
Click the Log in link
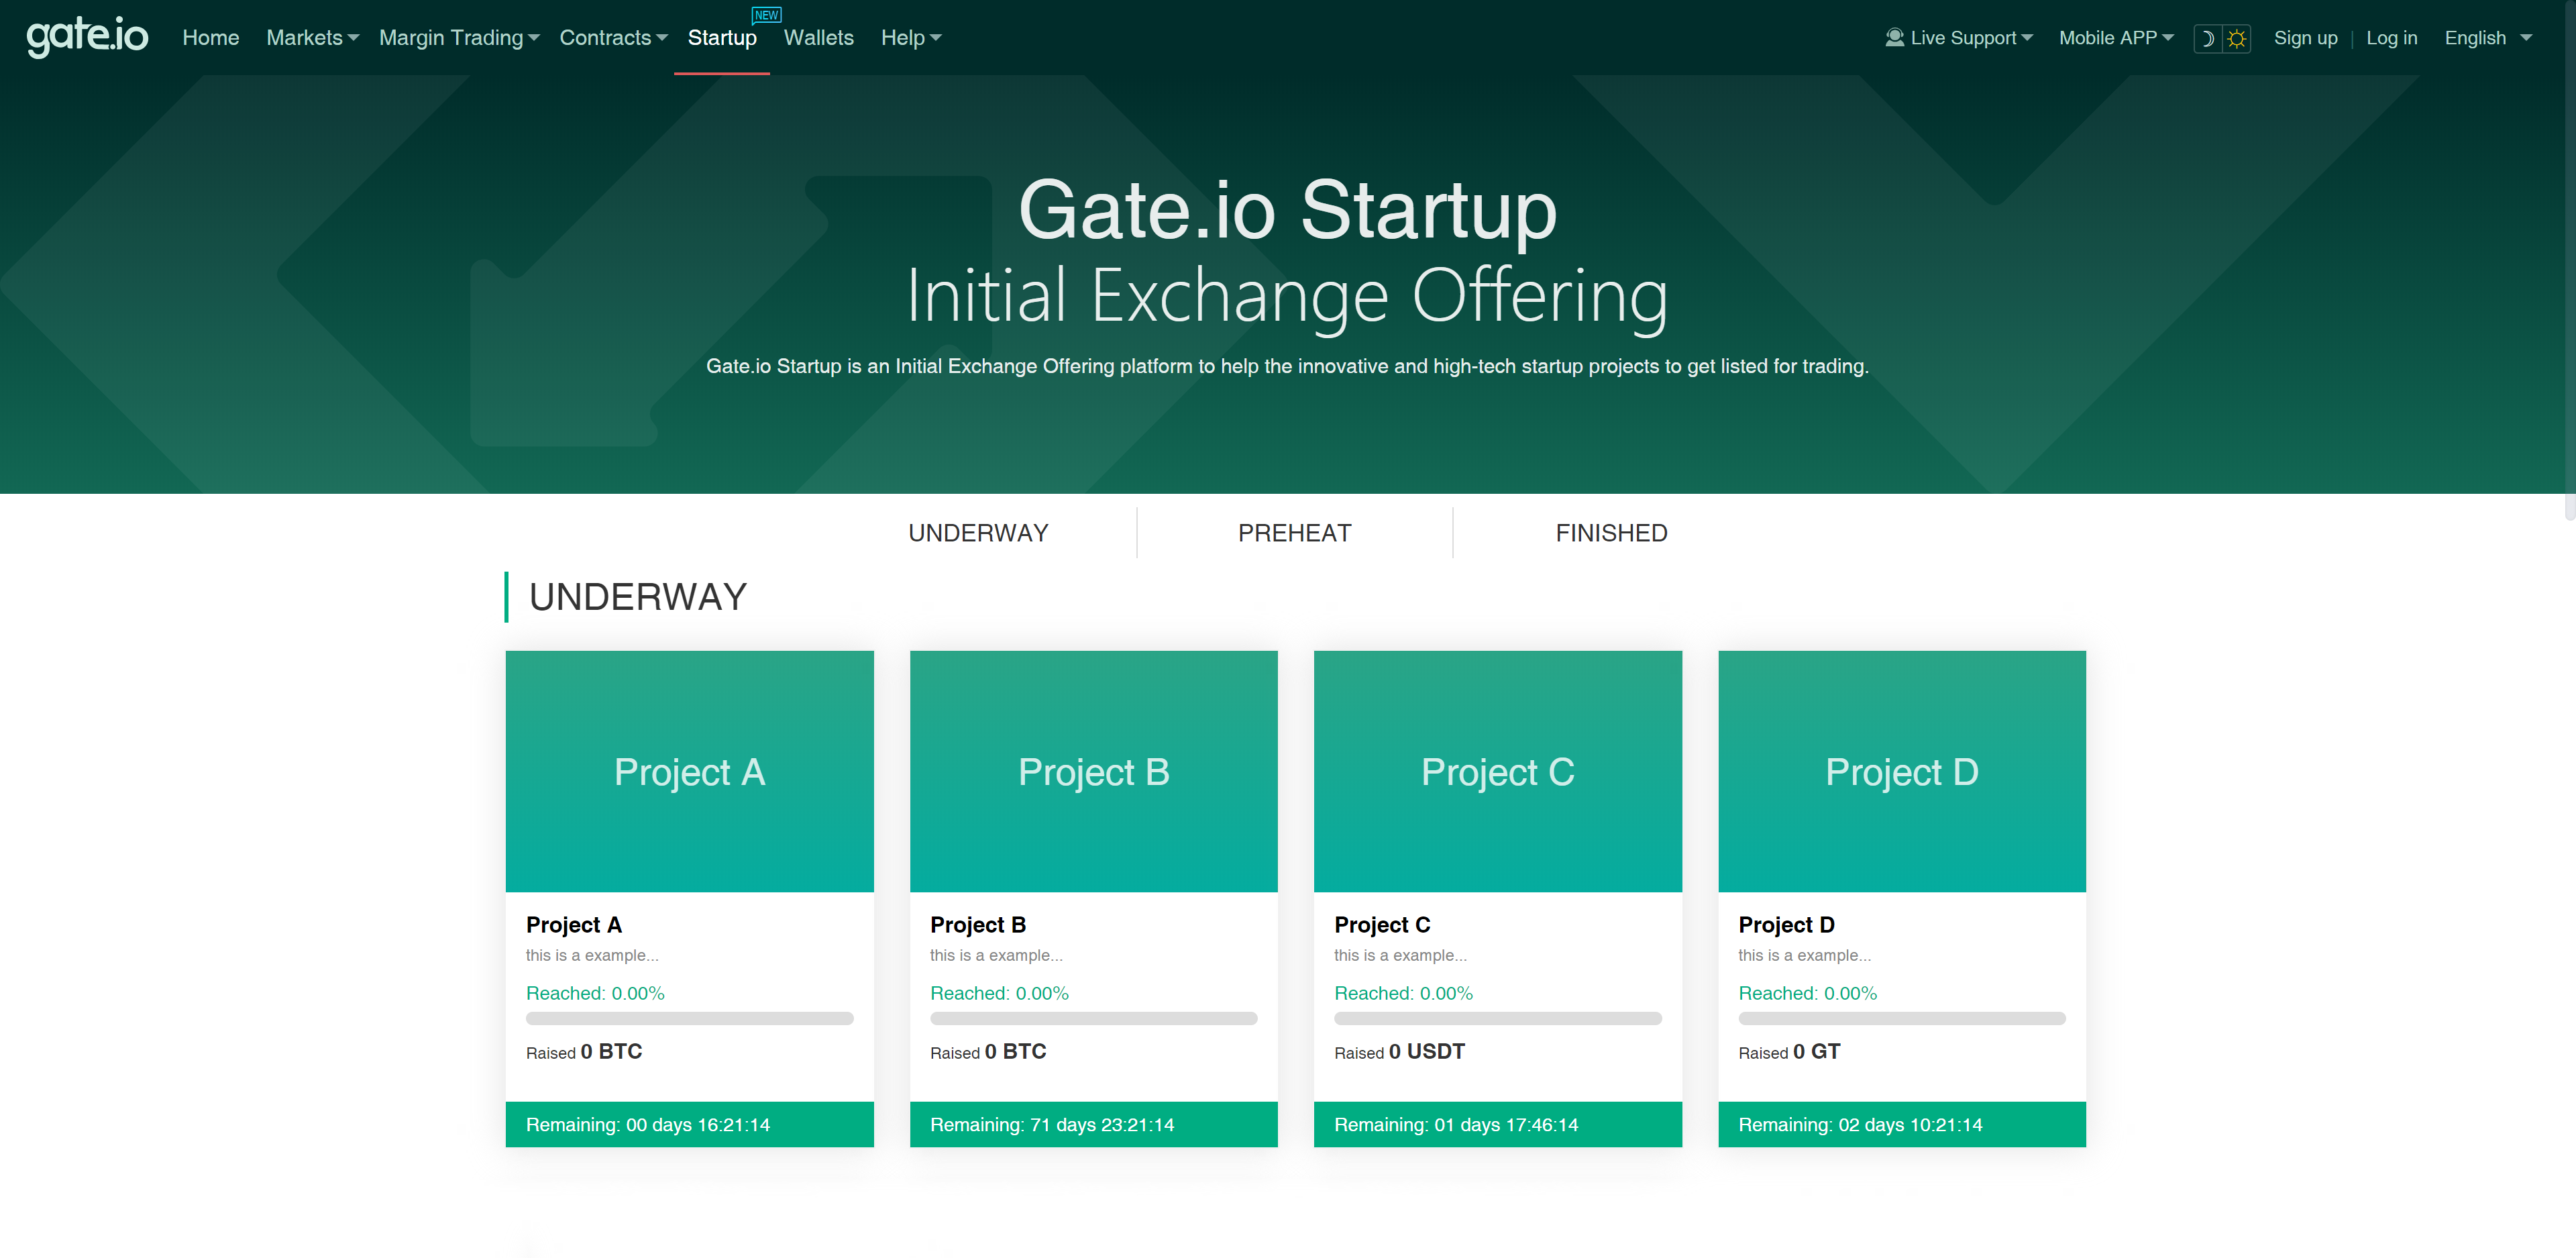click(2391, 38)
